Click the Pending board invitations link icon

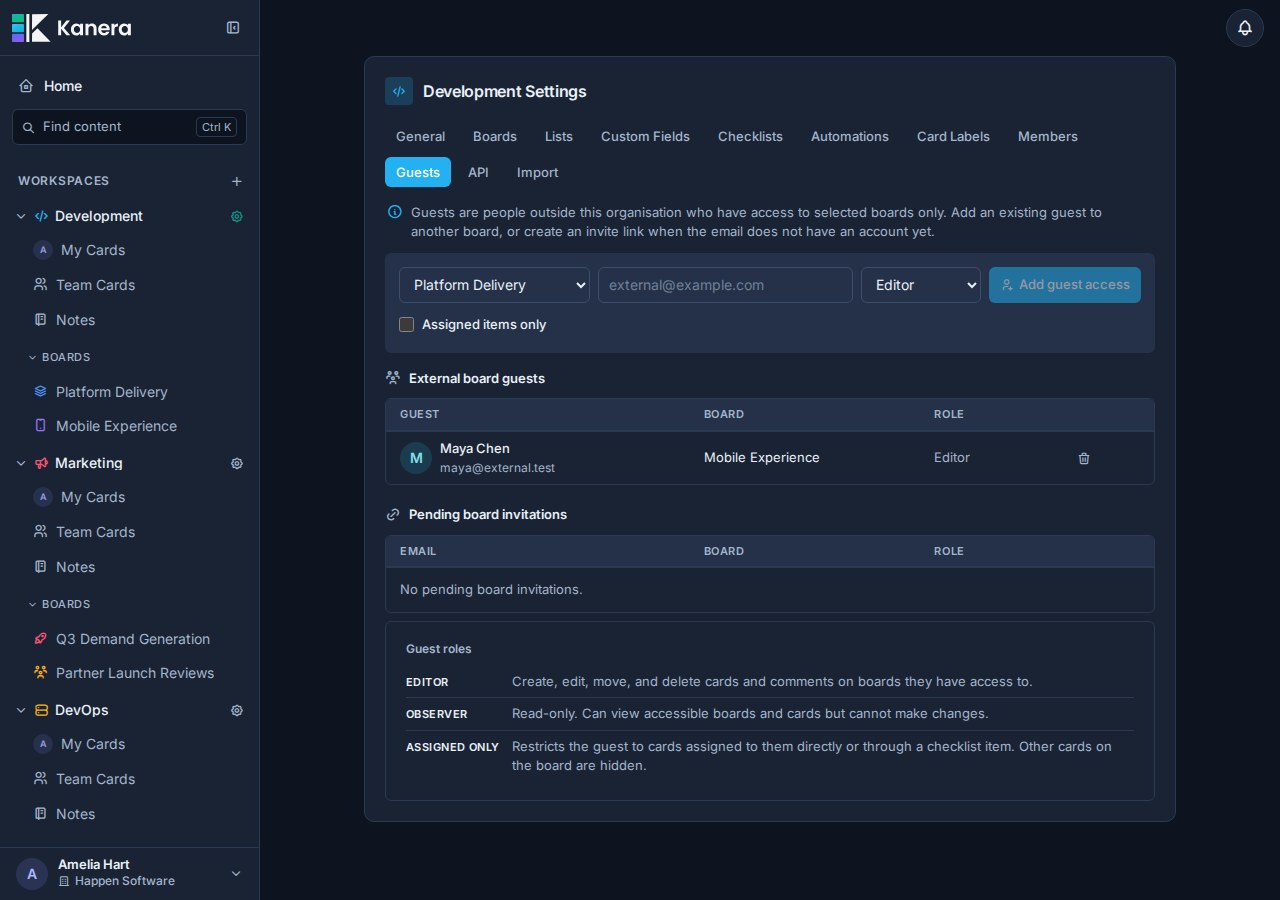click(393, 515)
